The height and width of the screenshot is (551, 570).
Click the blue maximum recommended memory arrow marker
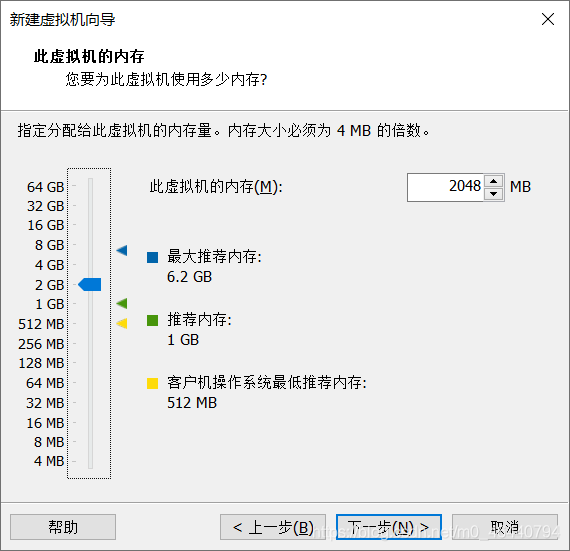click(122, 250)
